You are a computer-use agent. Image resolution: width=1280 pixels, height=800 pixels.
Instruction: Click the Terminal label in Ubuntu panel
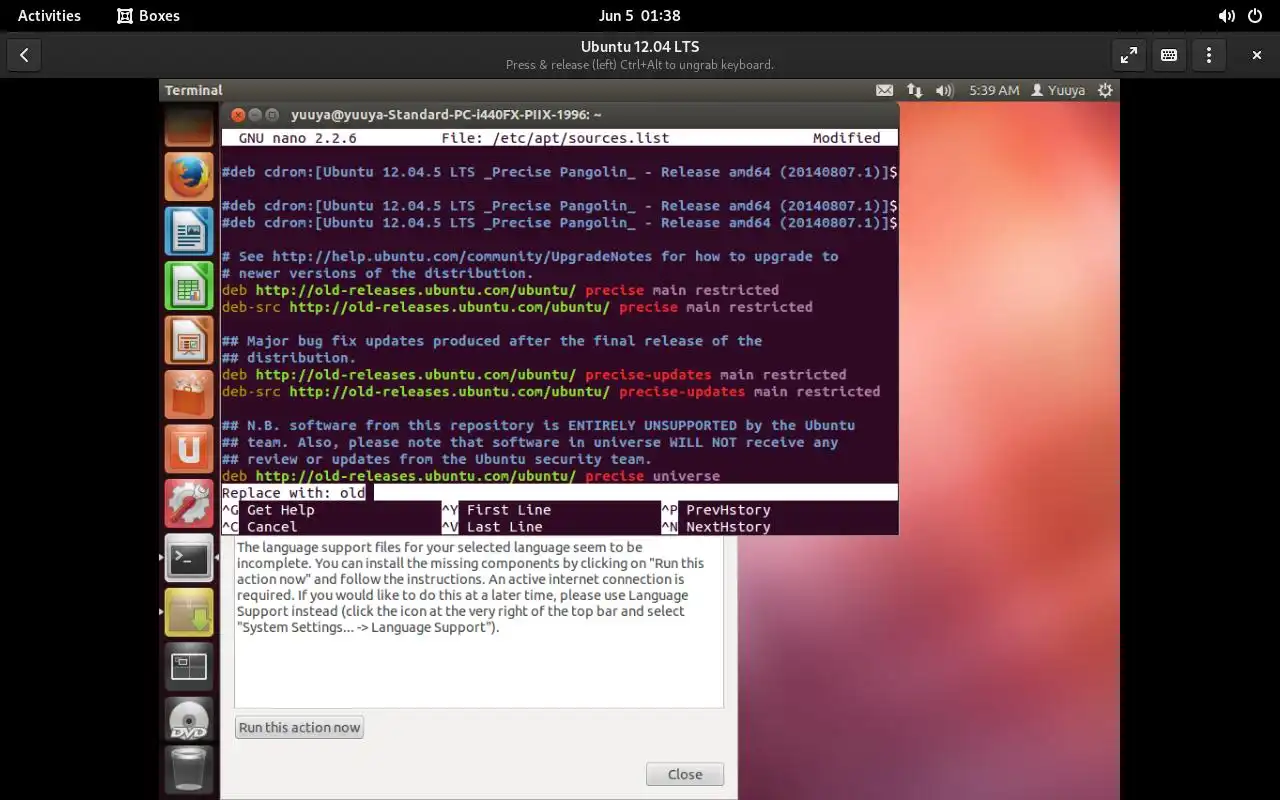click(193, 90)
